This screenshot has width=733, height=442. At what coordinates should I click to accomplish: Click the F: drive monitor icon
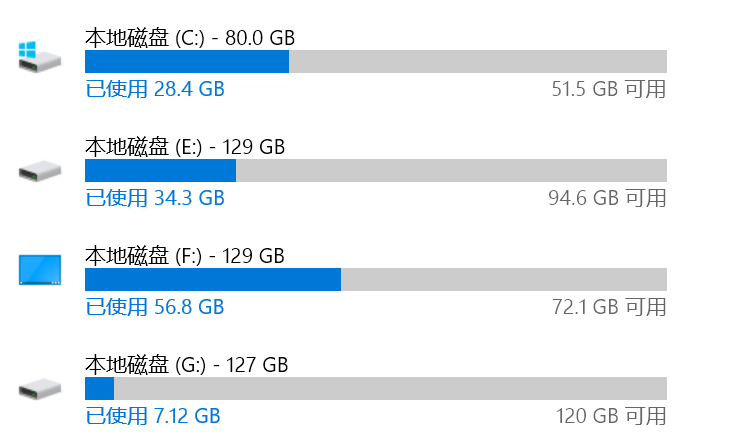40,270
